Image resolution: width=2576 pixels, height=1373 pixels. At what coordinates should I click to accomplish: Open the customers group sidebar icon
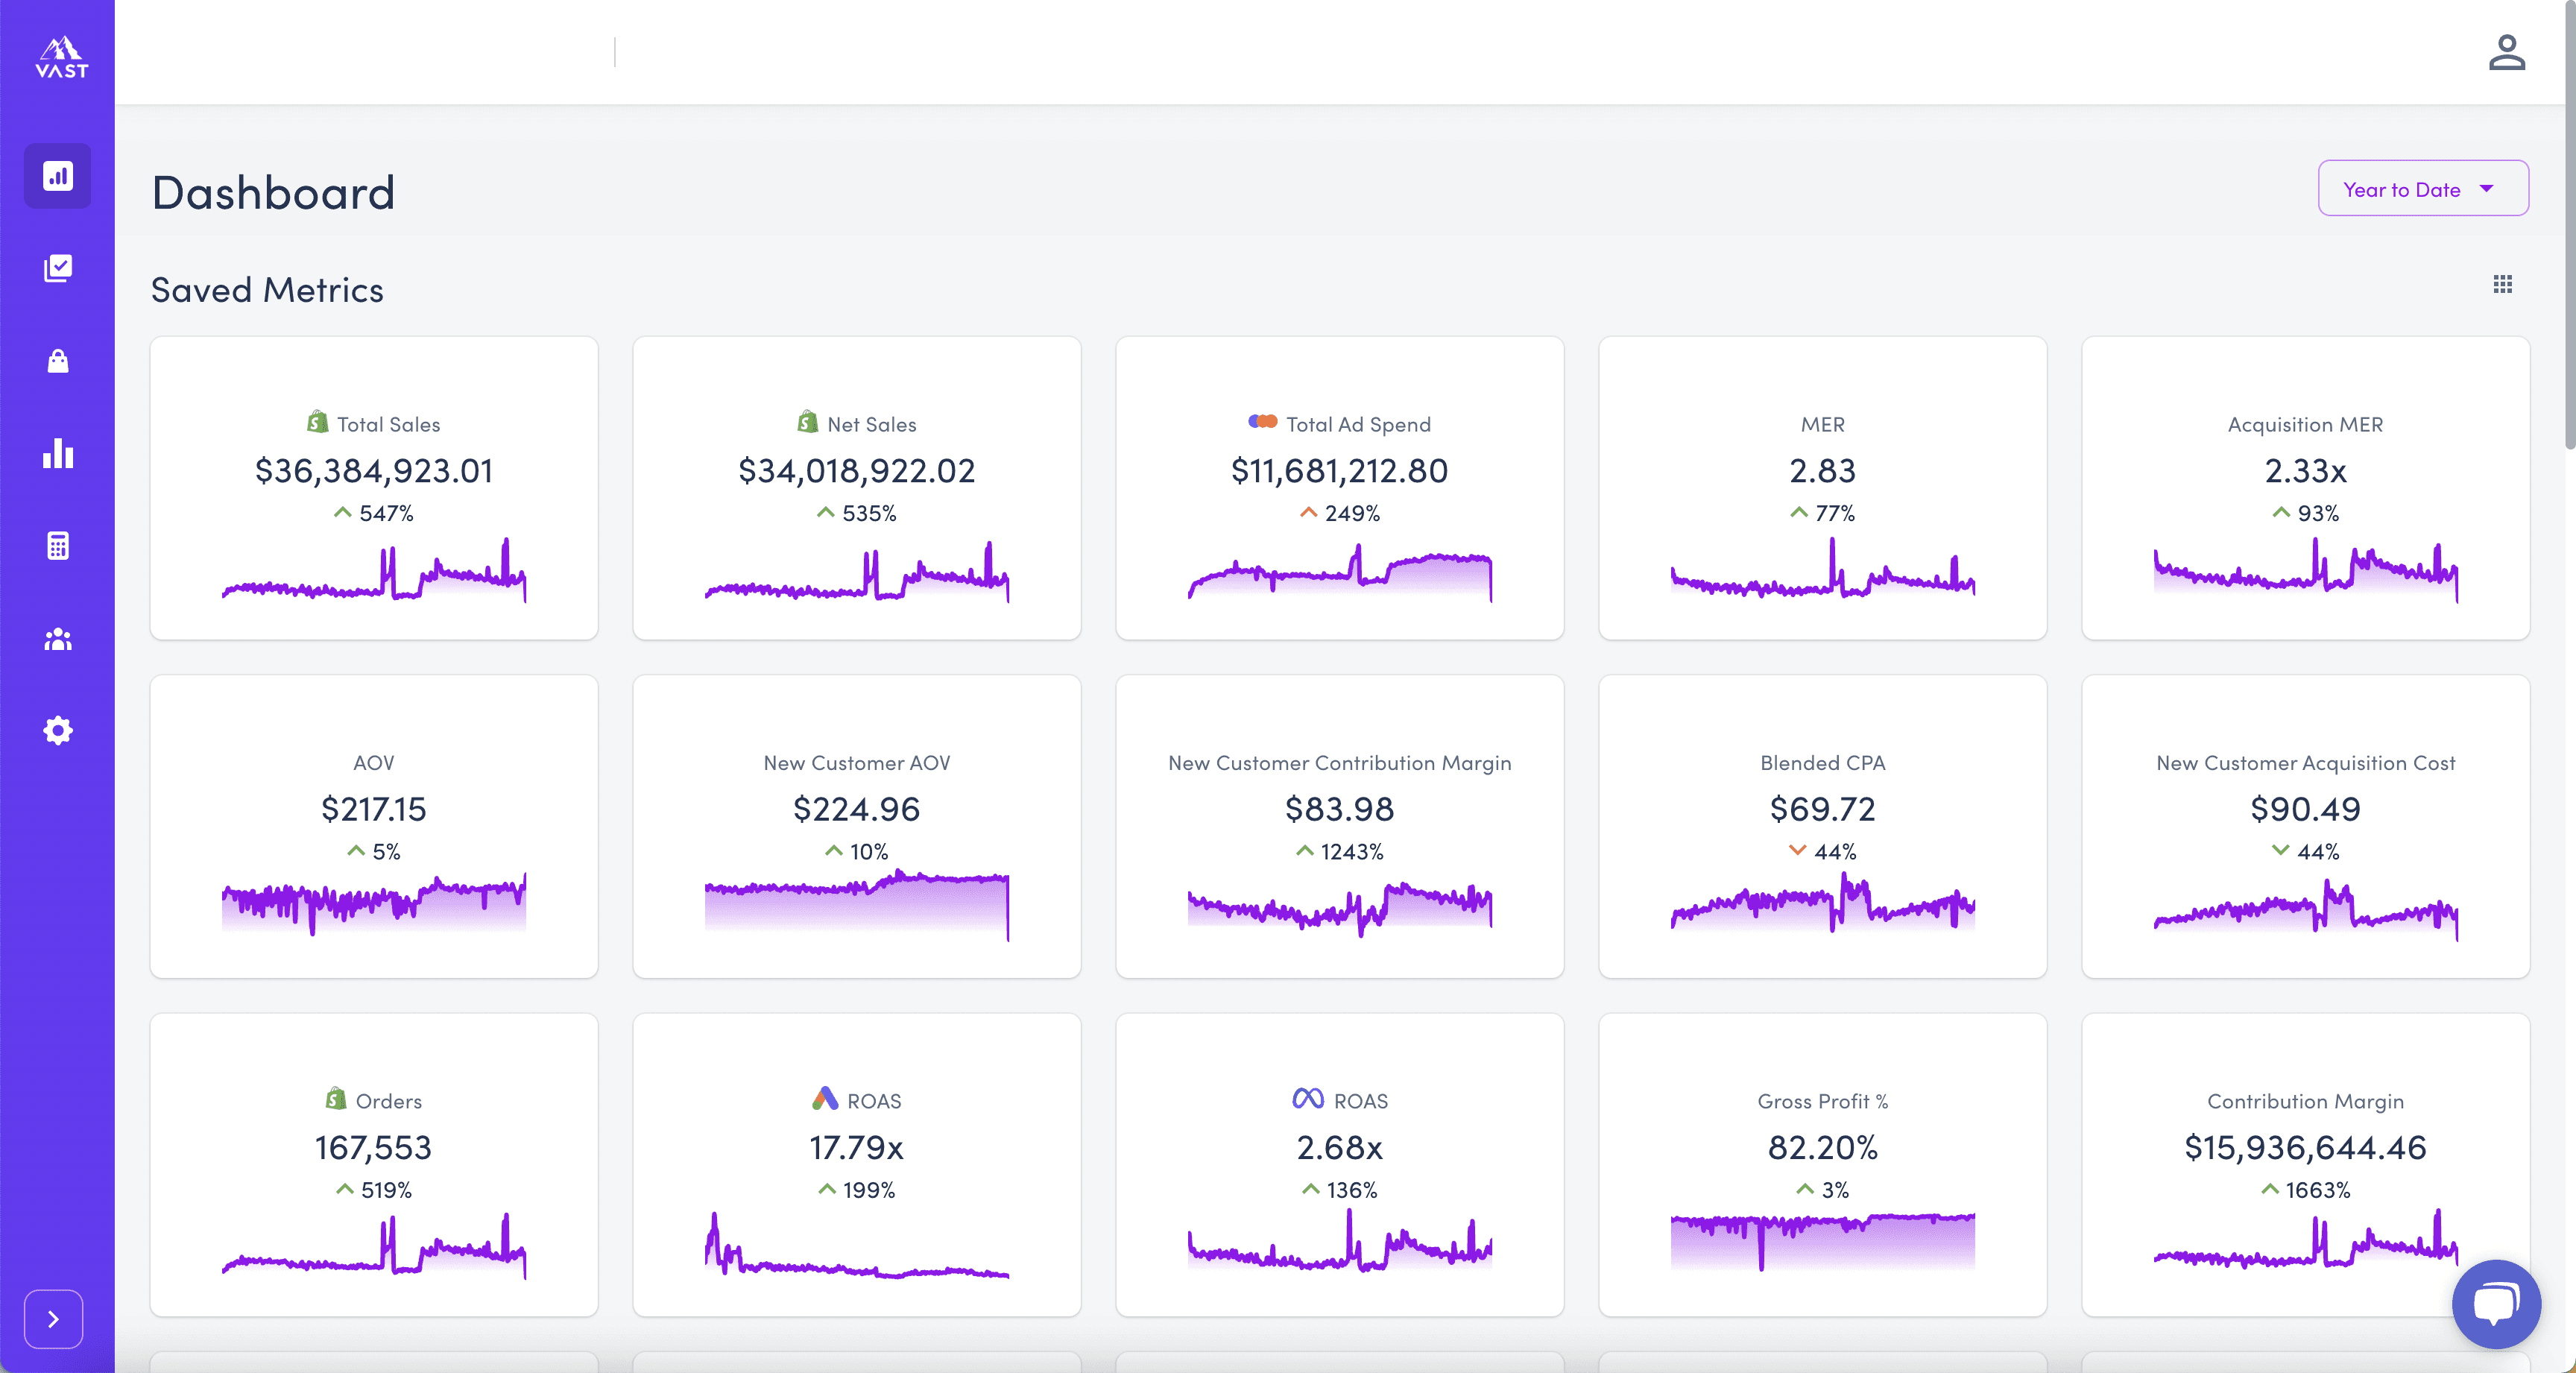pyautogui.click(x=58, y=638)
